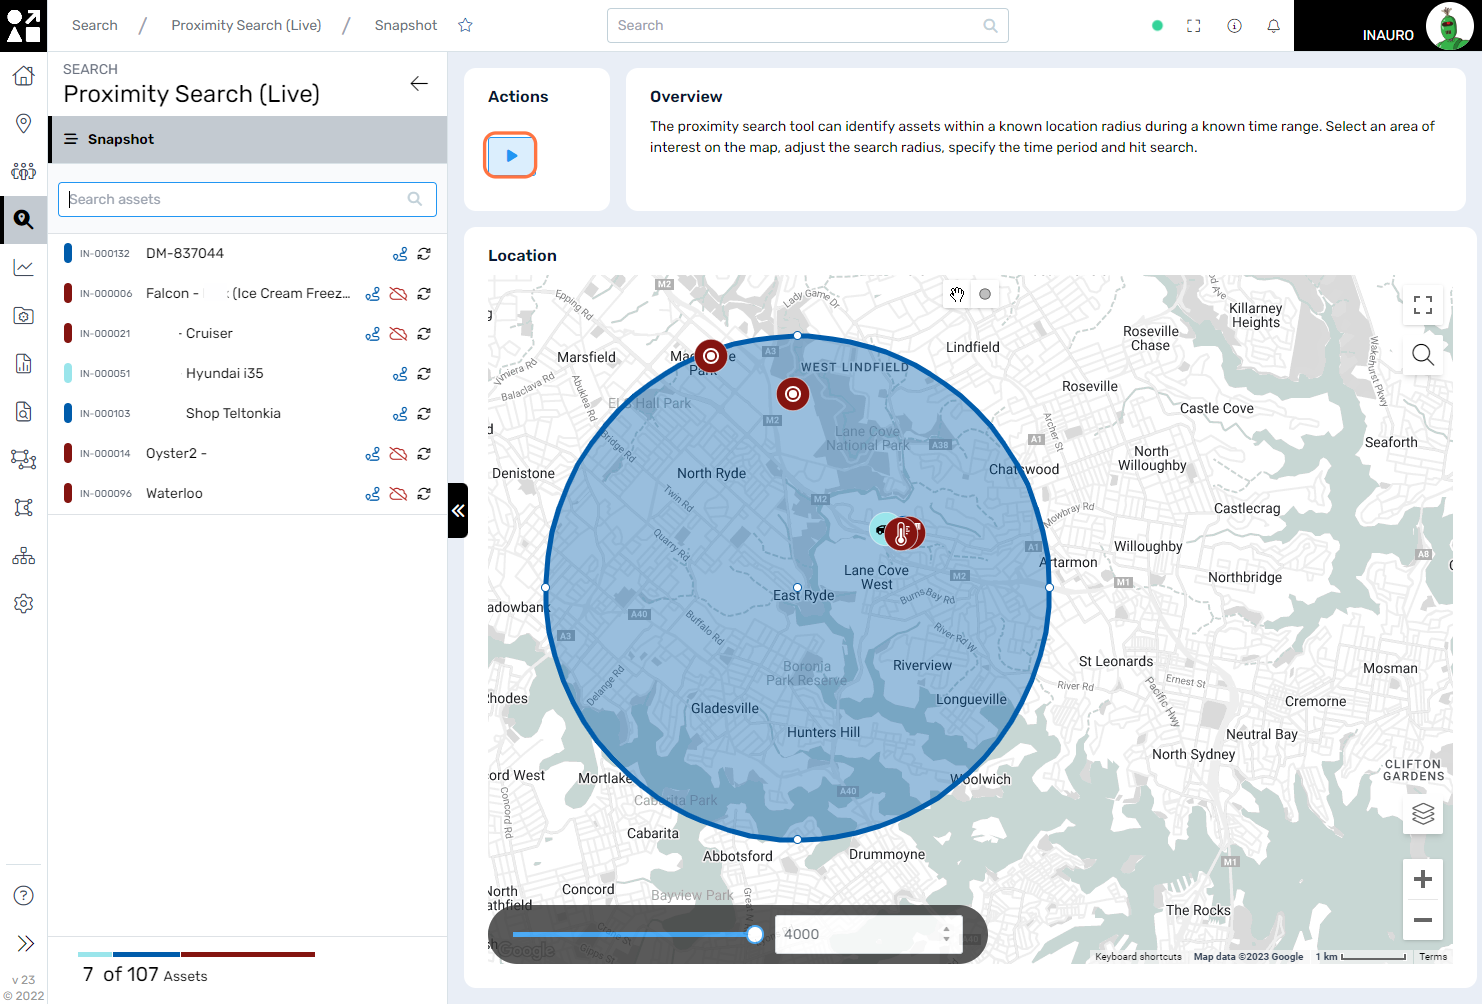Click the Inauro logo top left
This screenshot has width=1482, height=1004.
[x=23, y=25]
